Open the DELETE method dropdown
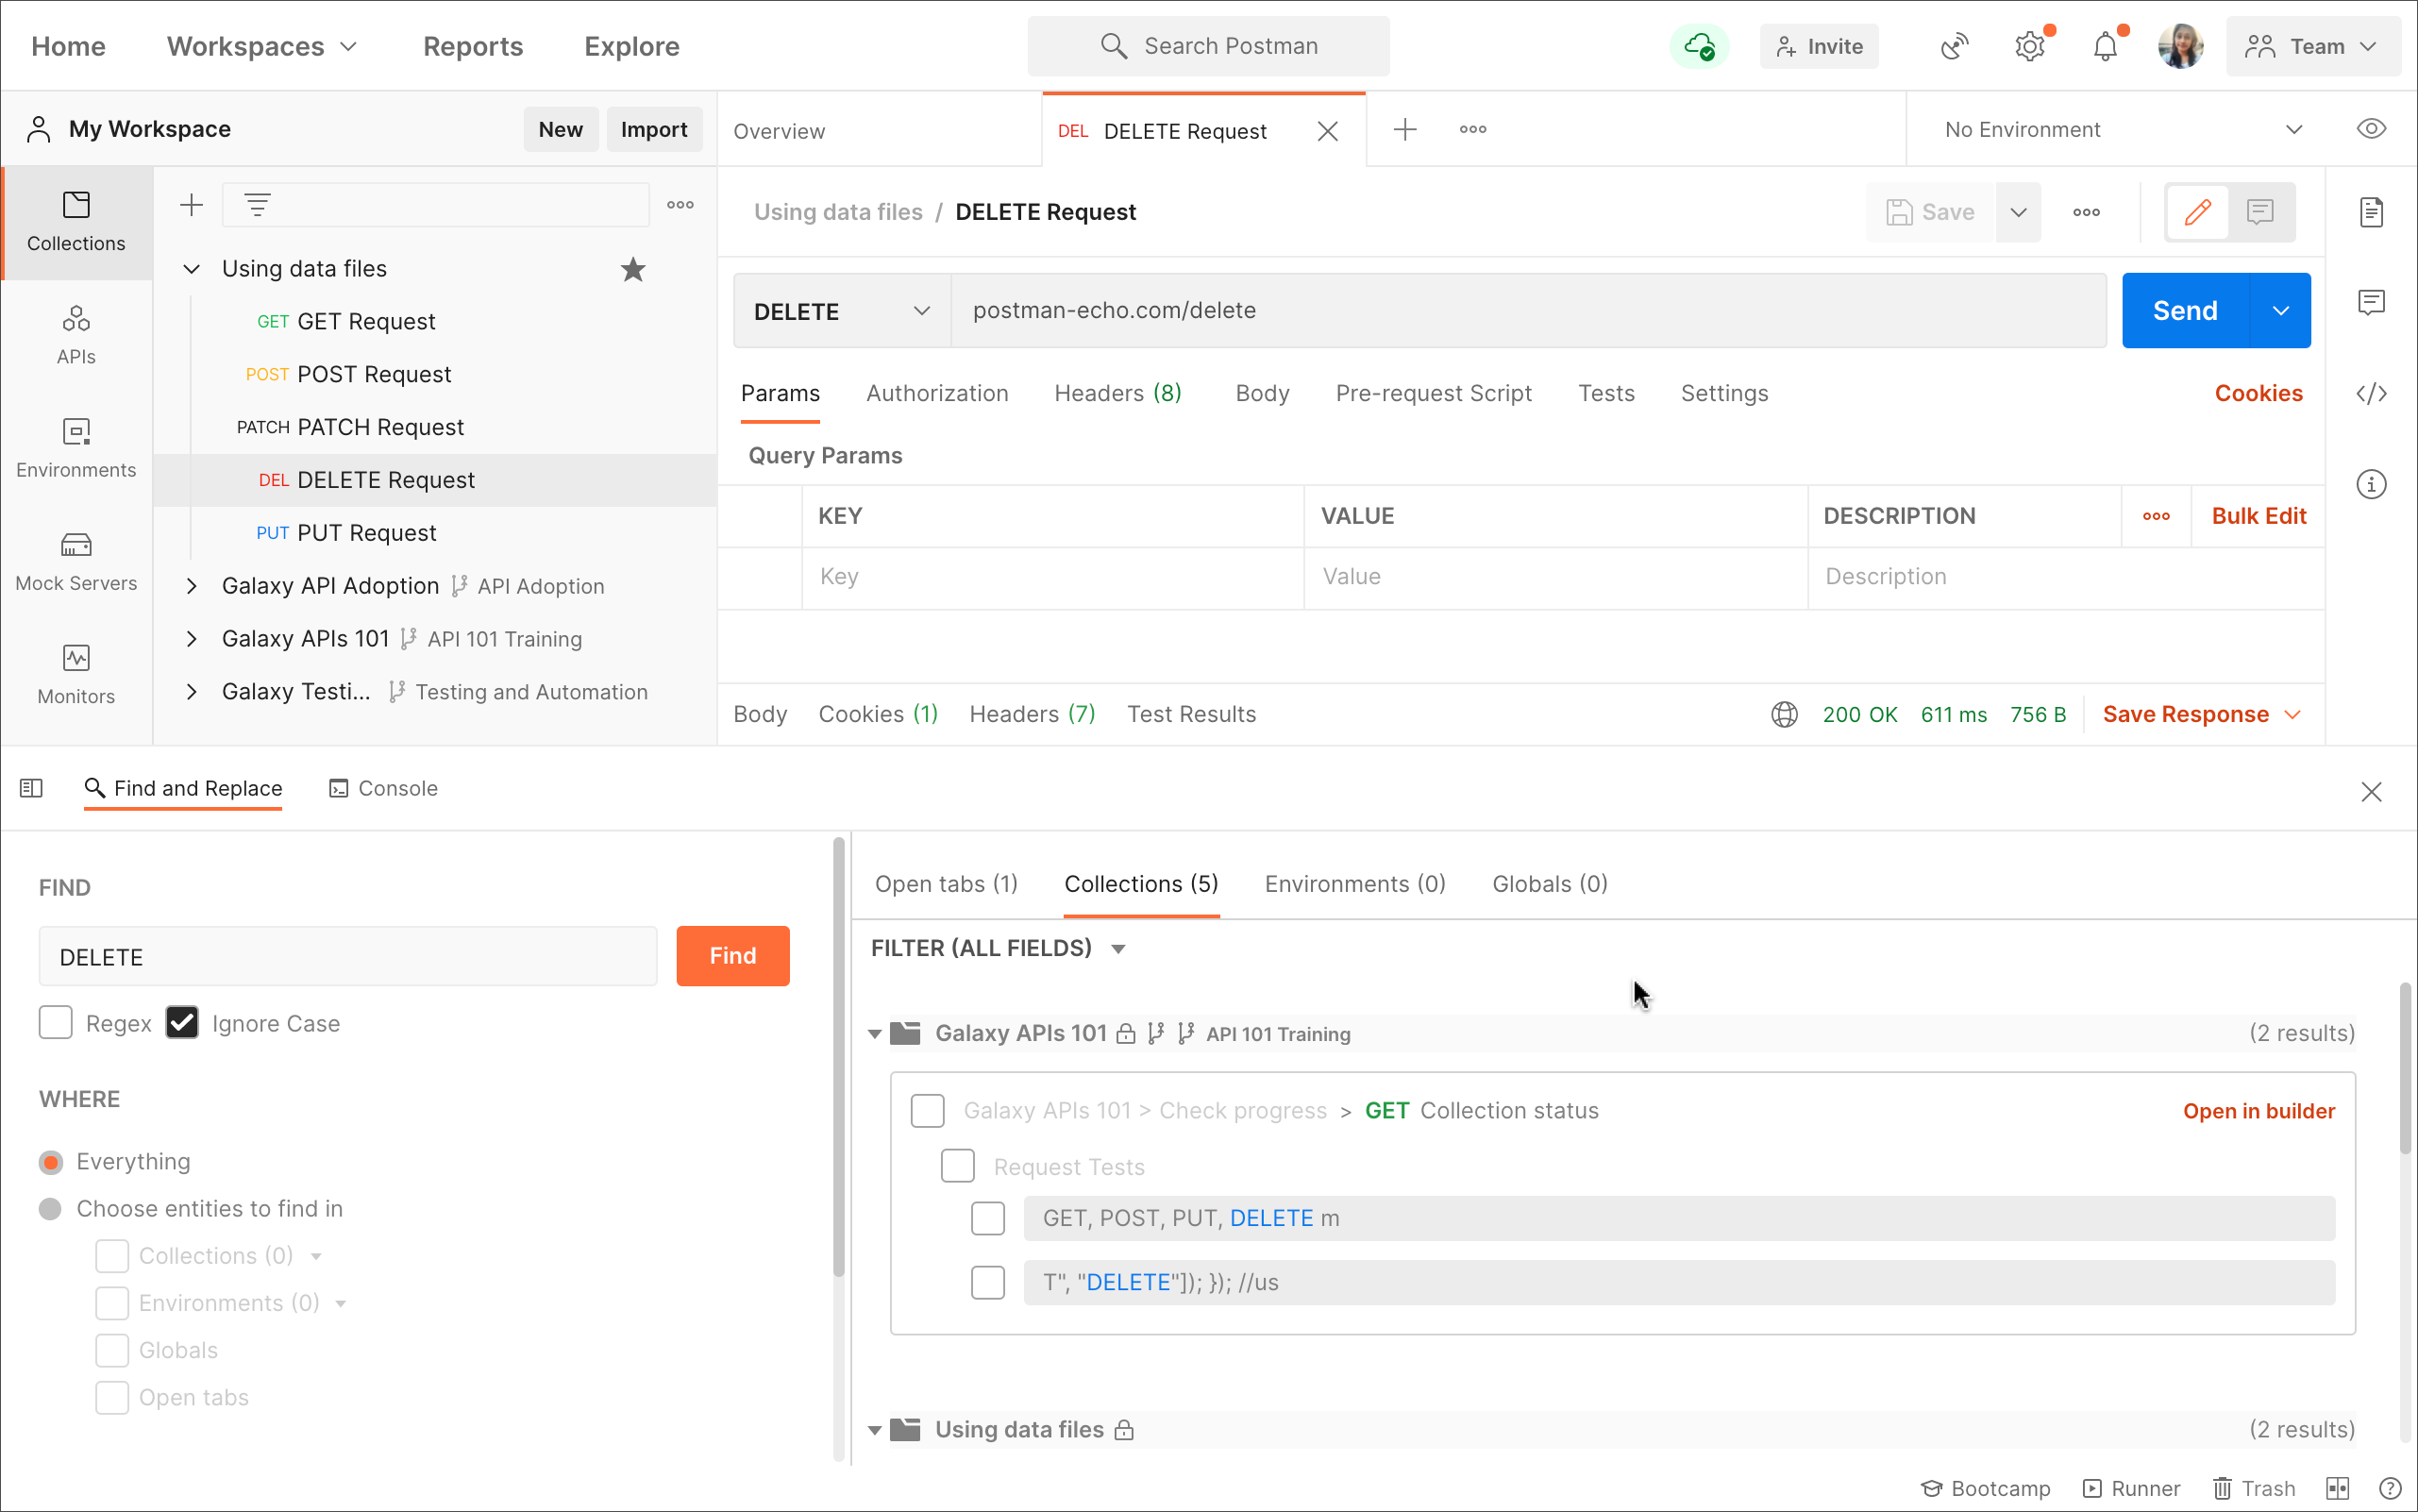This screenshot has height=1512, width=2418. pos(842,311)
